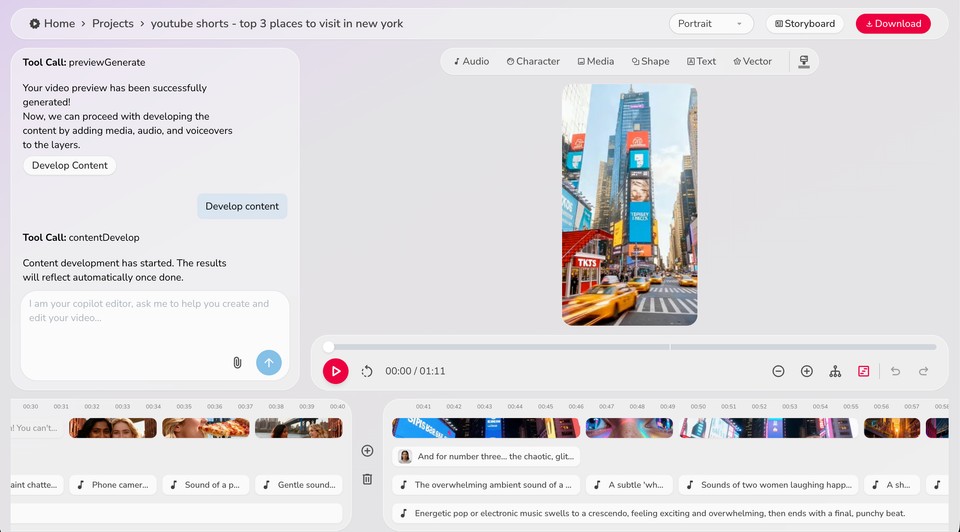
Task: Select the Character tool tab
Action: coord(533,62)
